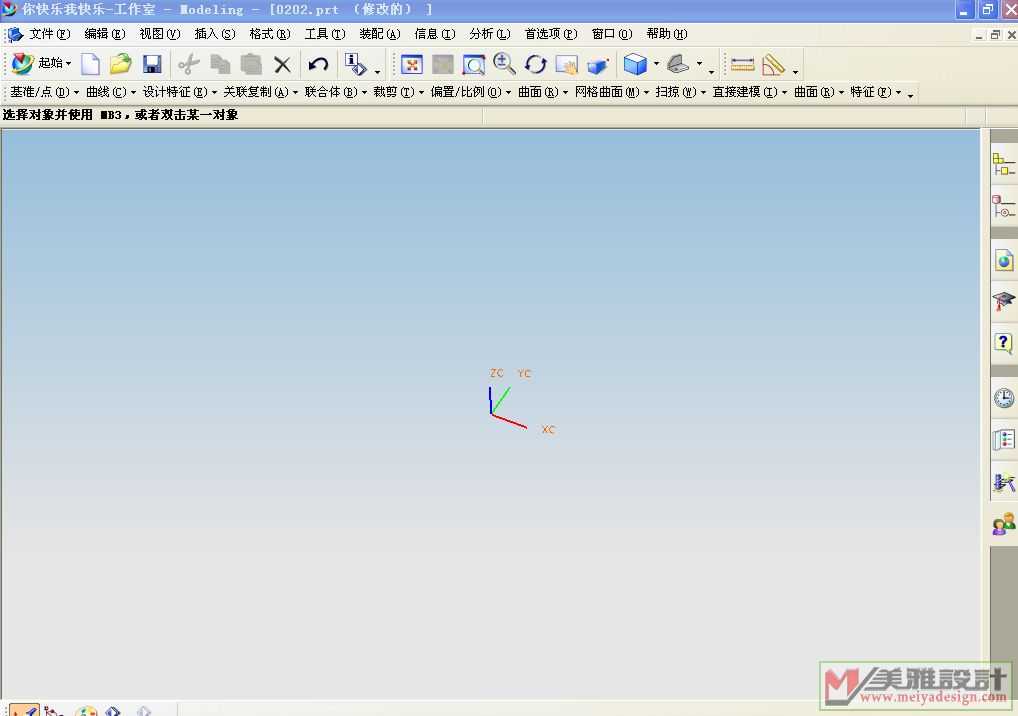The image size is (1018, 716).
Task: Click the Undo arrow icon
Action: 318,65
